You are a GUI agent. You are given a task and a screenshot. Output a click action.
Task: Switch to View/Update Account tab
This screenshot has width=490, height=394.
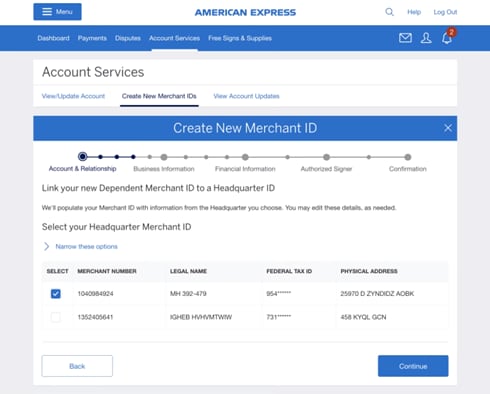click(x=73, y=96)
